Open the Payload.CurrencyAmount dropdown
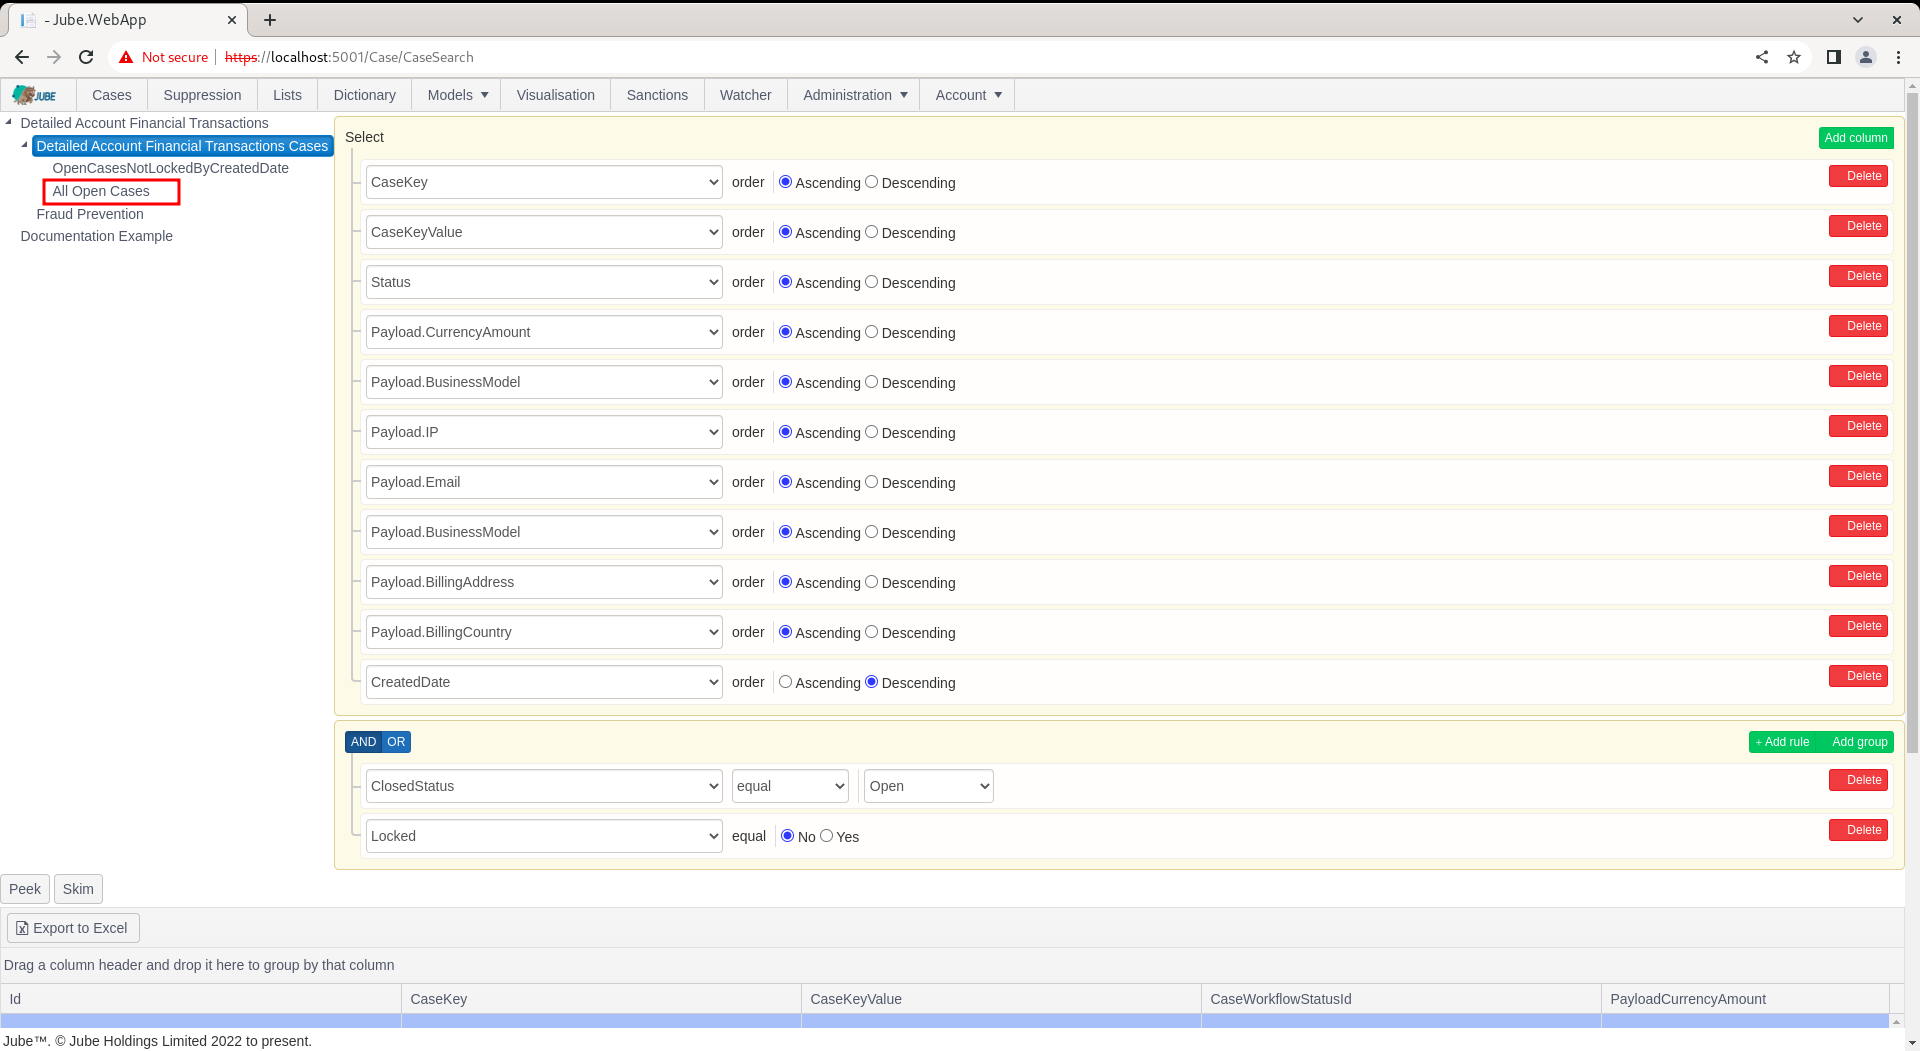 [x=544, y=332]
